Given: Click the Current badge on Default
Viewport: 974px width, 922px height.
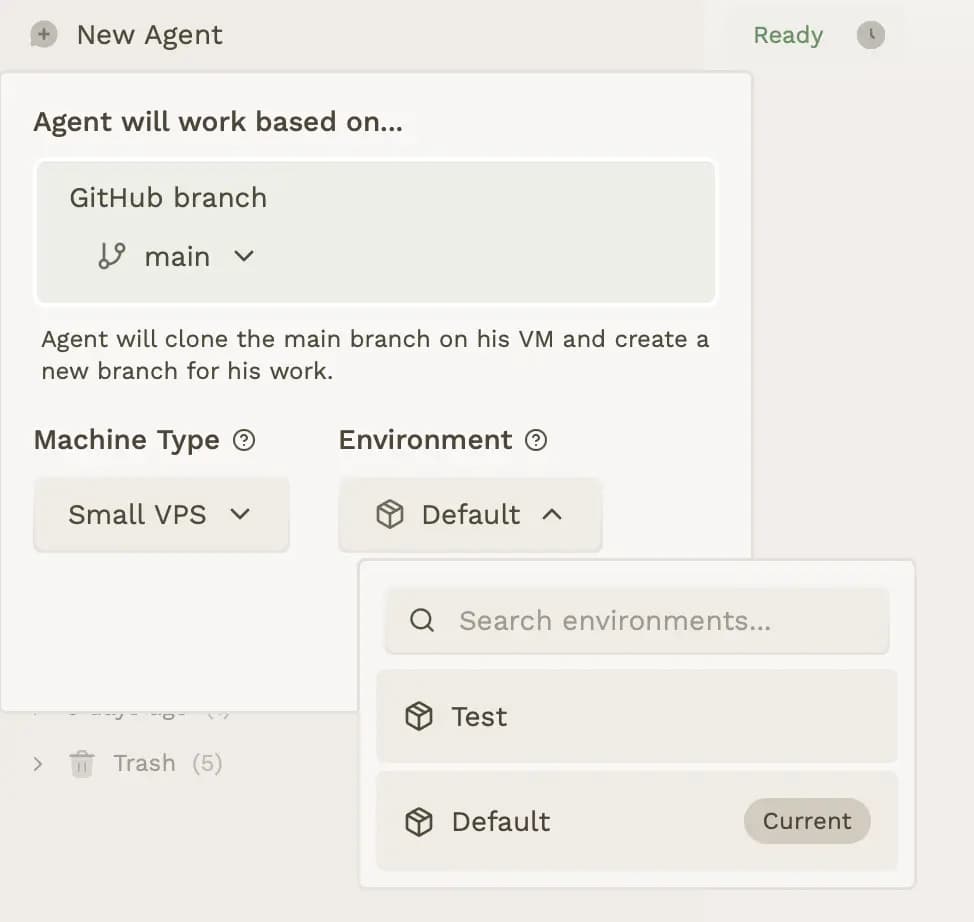Looking at the screenshot, I should (806, 822).
